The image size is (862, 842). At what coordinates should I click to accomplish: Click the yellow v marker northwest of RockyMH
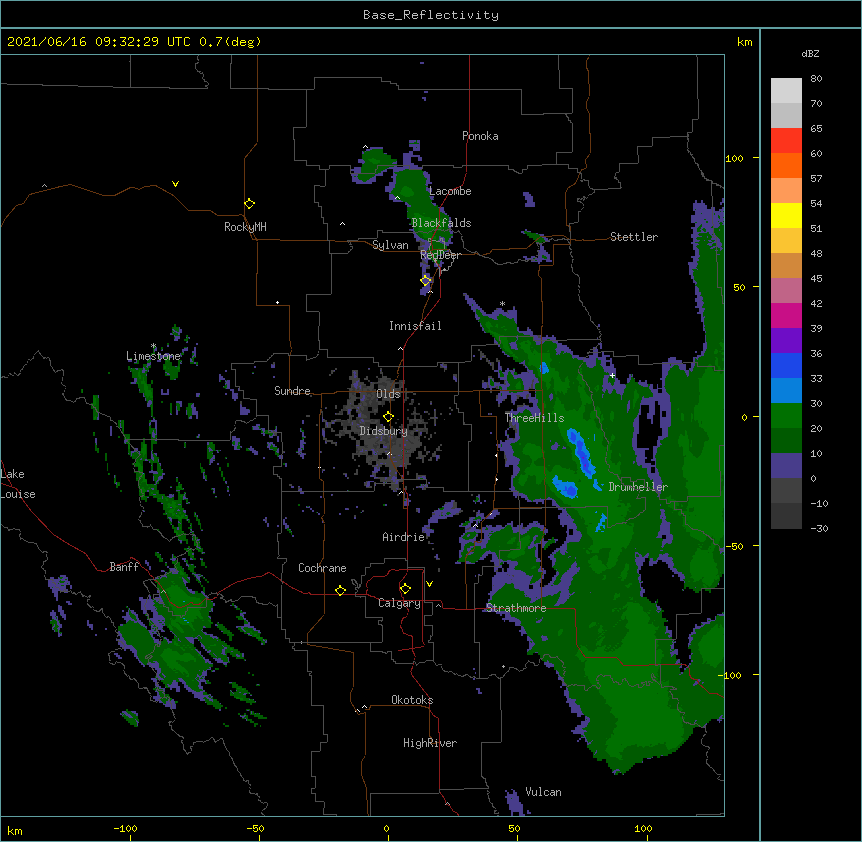(x=175, y=184)
